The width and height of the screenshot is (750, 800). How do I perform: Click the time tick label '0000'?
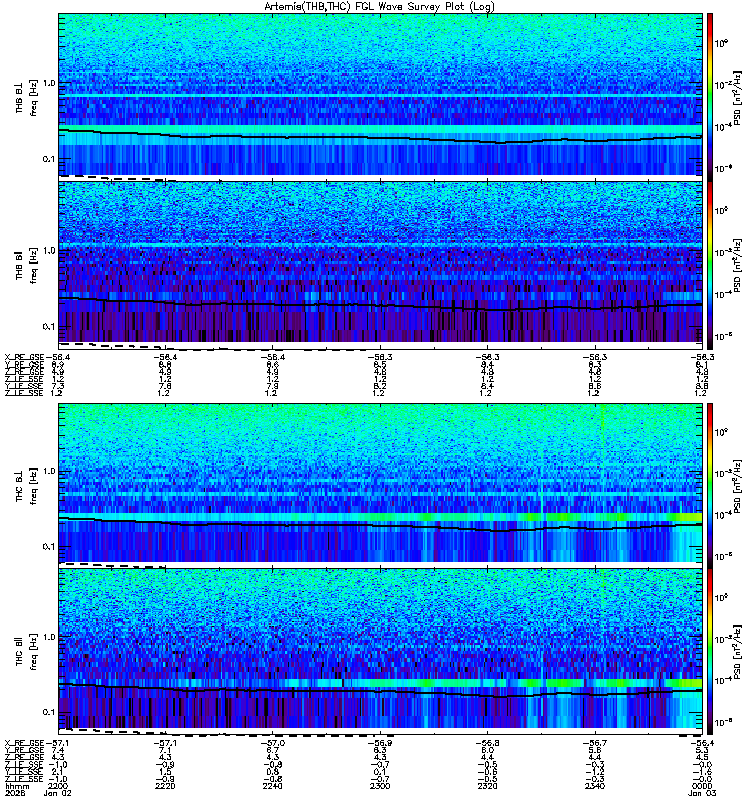pyautogui.click(x=702, y=786)
